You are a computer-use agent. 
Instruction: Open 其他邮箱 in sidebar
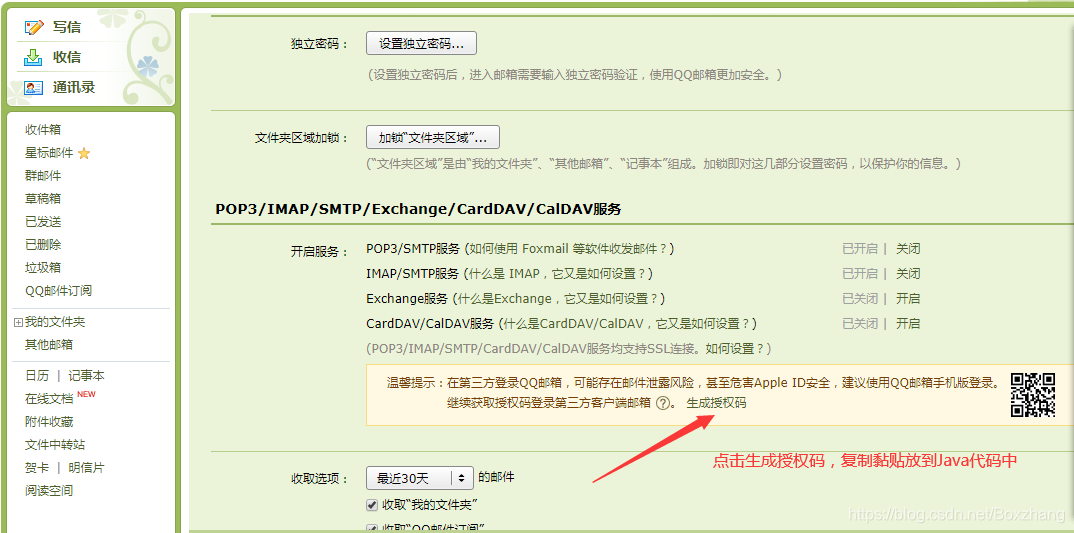tap(49, 345)
